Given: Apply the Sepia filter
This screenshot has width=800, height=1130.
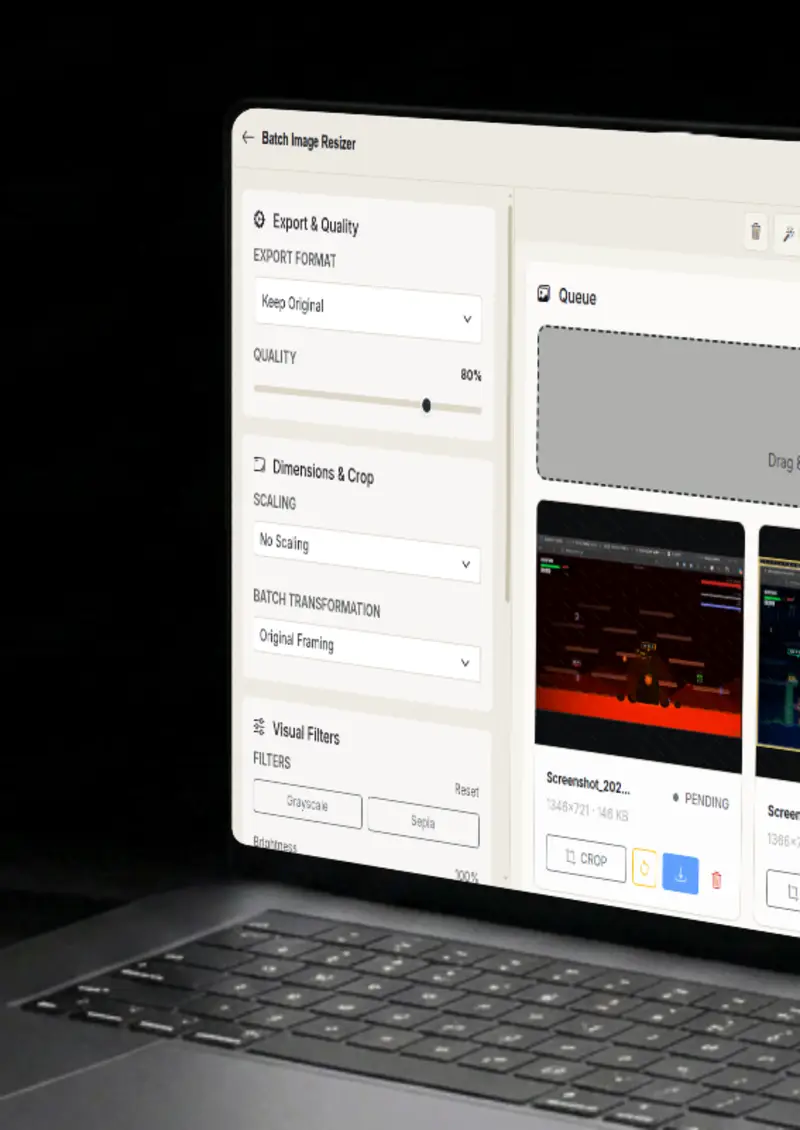Looking at the screenshot, I should click(423, 822).
